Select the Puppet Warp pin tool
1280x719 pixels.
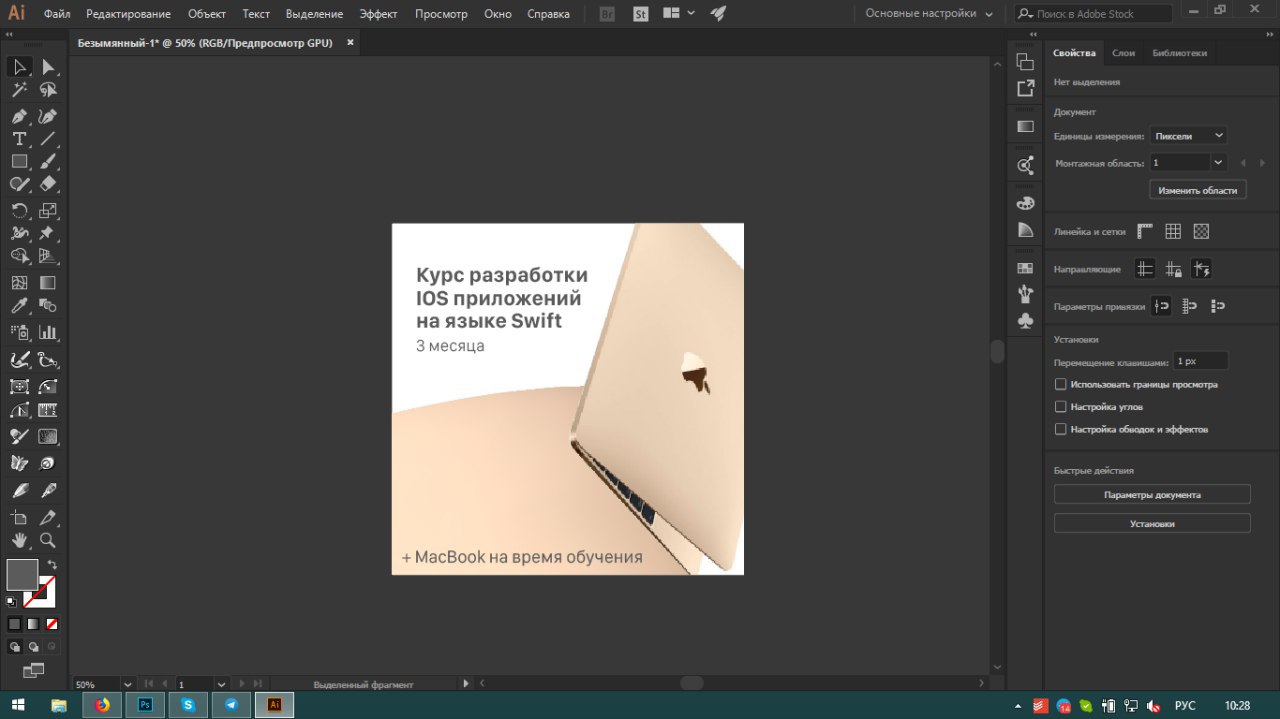click(x=48, y=233)
